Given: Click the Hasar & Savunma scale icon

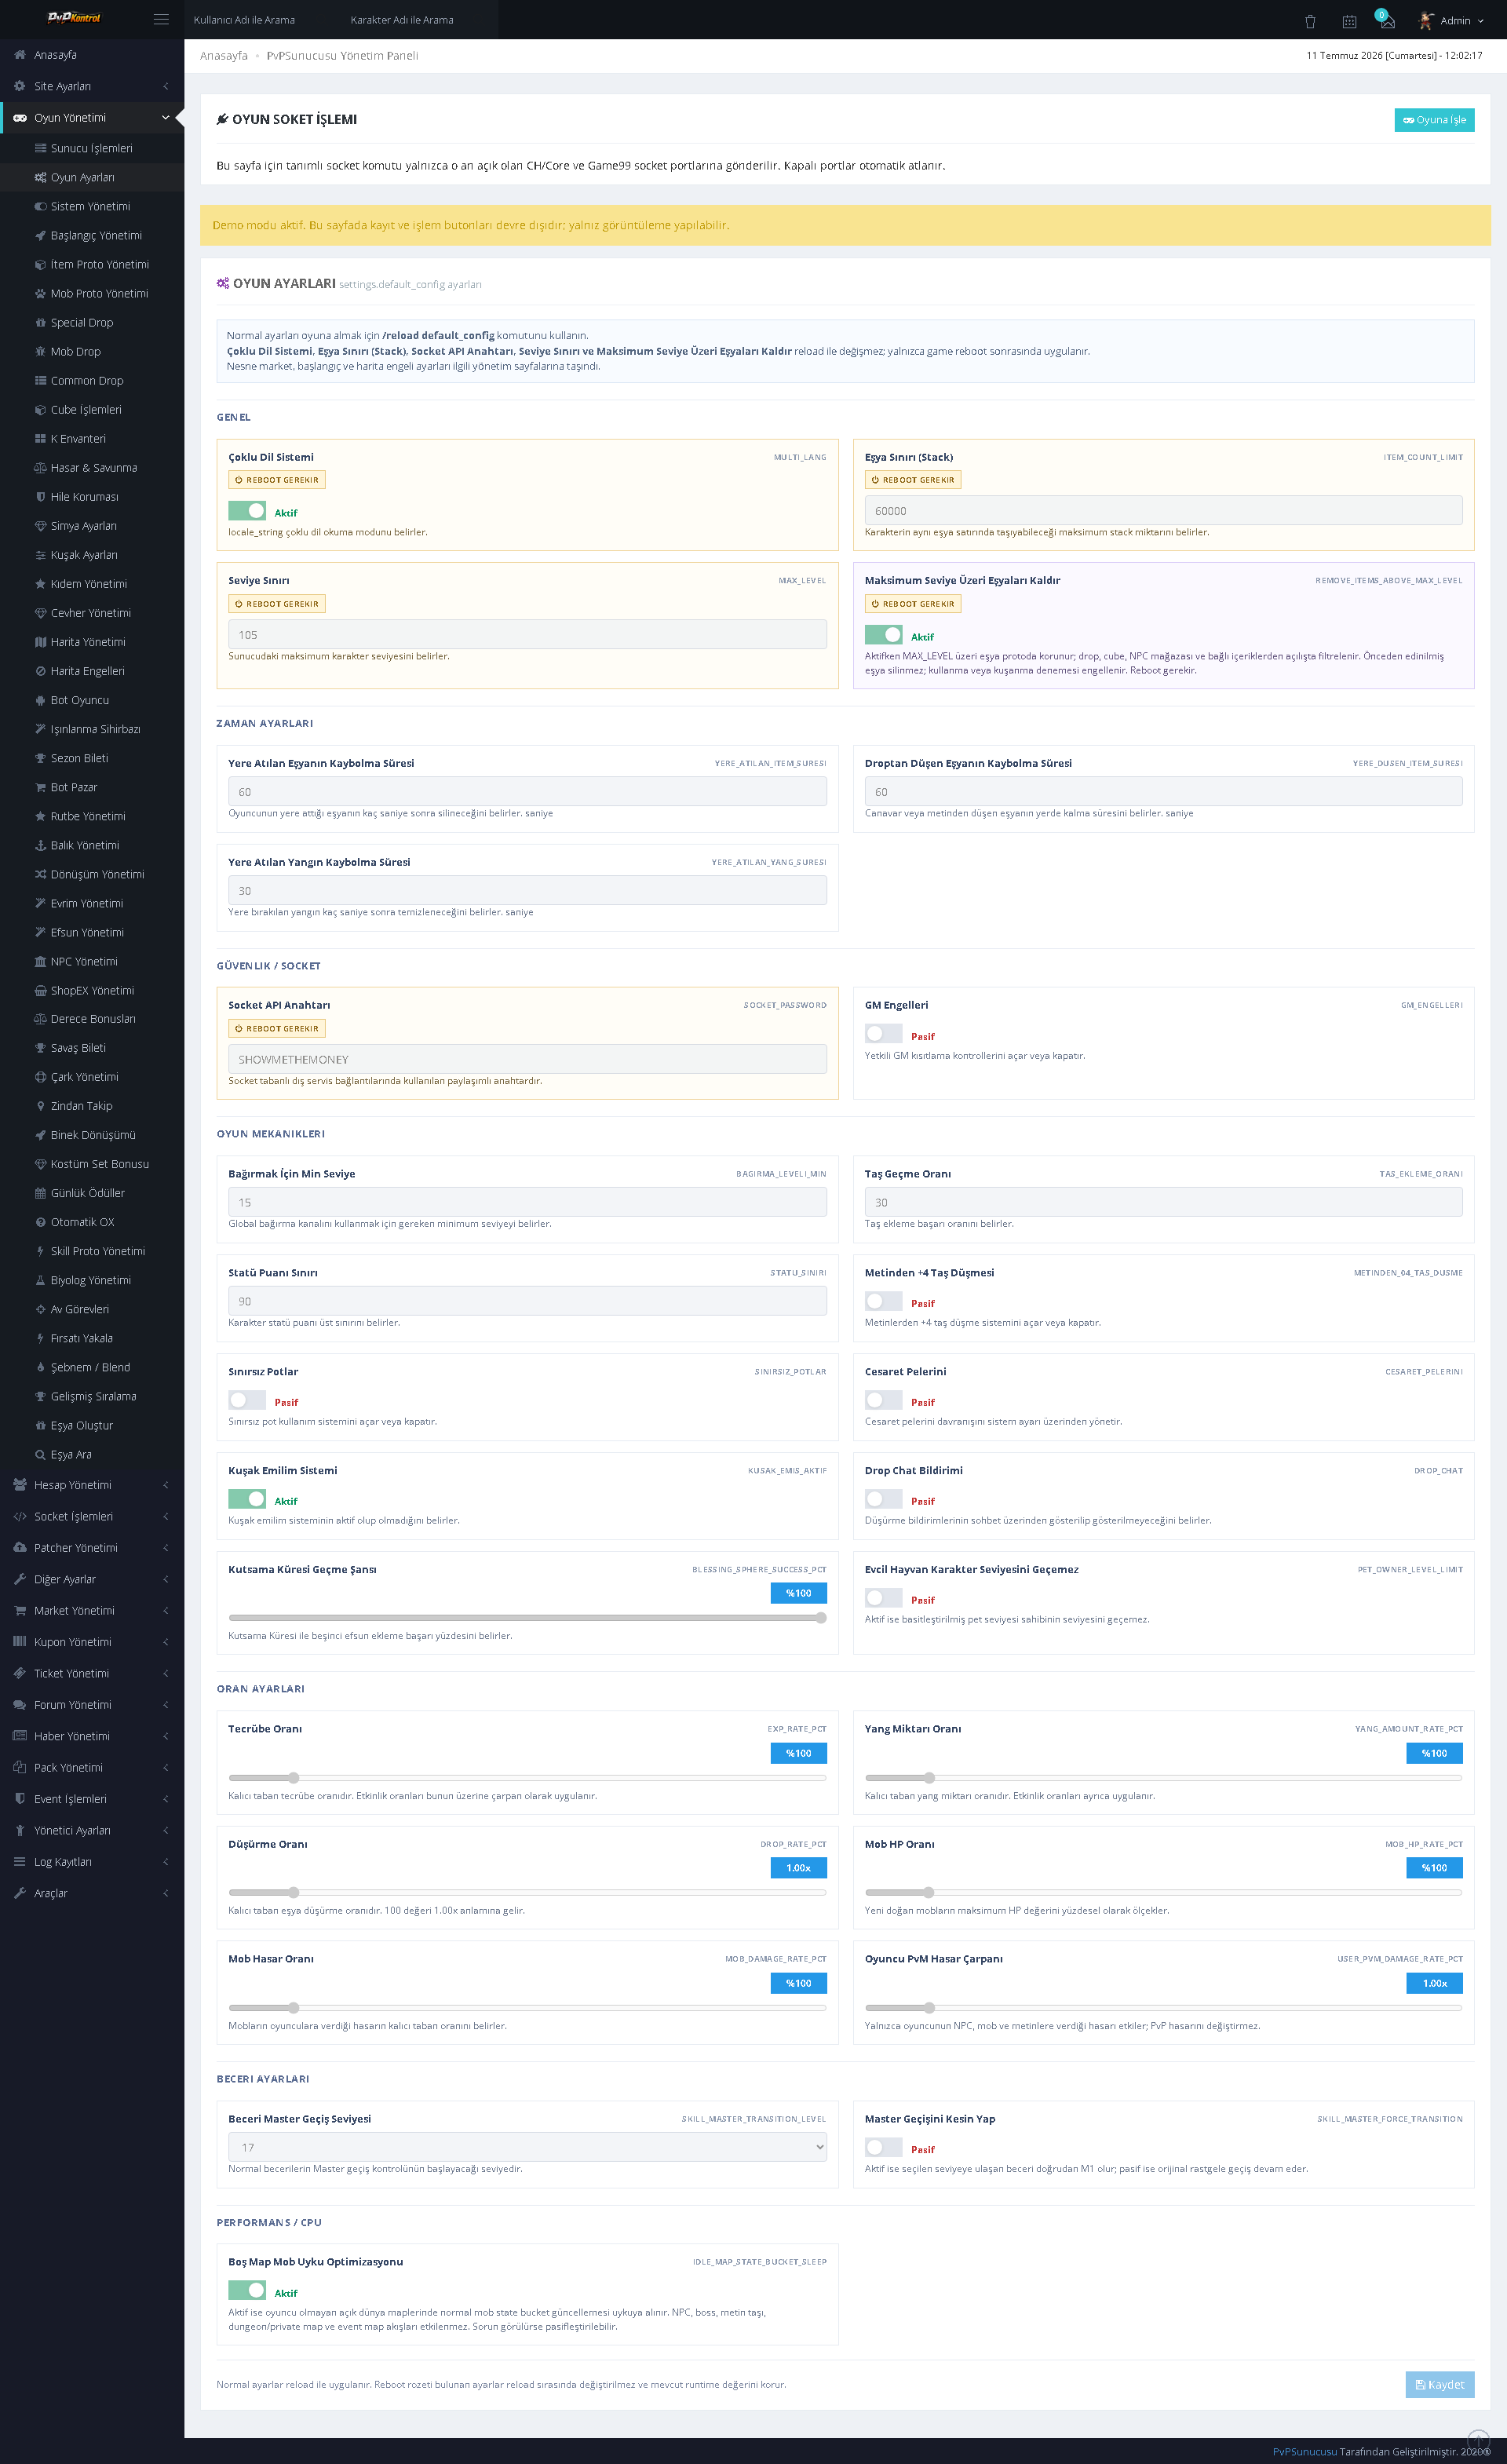Looking at the screenshot, I should (40, 467).
